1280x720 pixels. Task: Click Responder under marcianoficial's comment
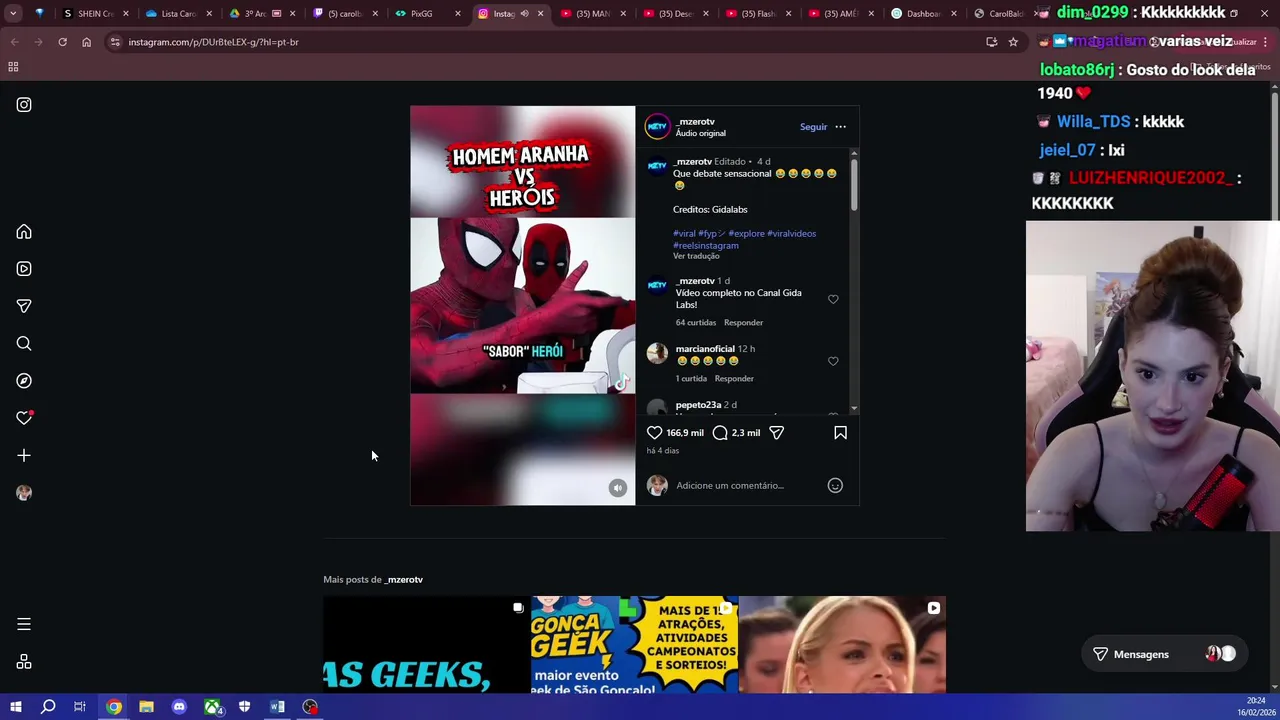tap(734, 379)
